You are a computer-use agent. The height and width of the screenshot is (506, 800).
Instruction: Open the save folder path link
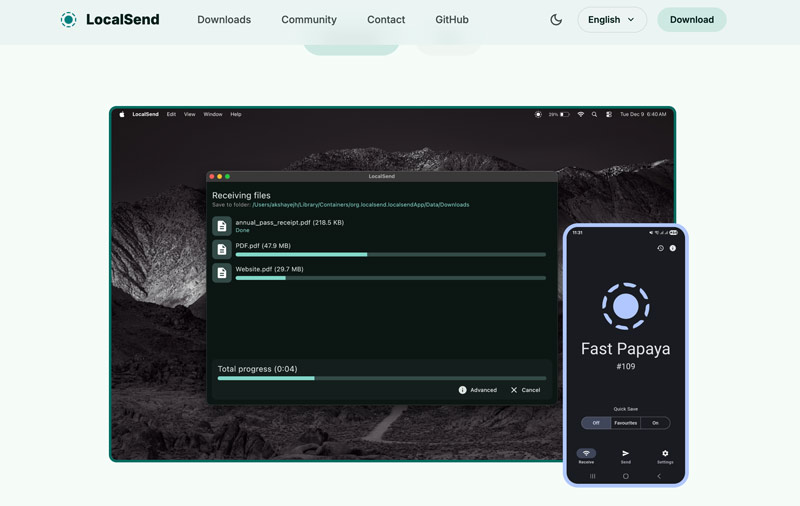coord(361,205)
